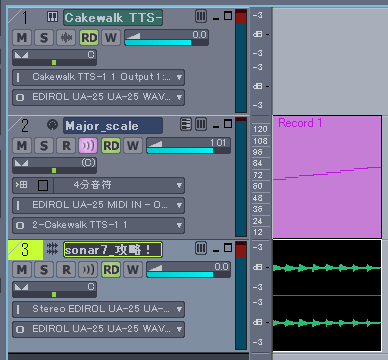Screen dimensions: 388x360
Task: Toggle automation read RD on track 2
Action: coord(111,146)
